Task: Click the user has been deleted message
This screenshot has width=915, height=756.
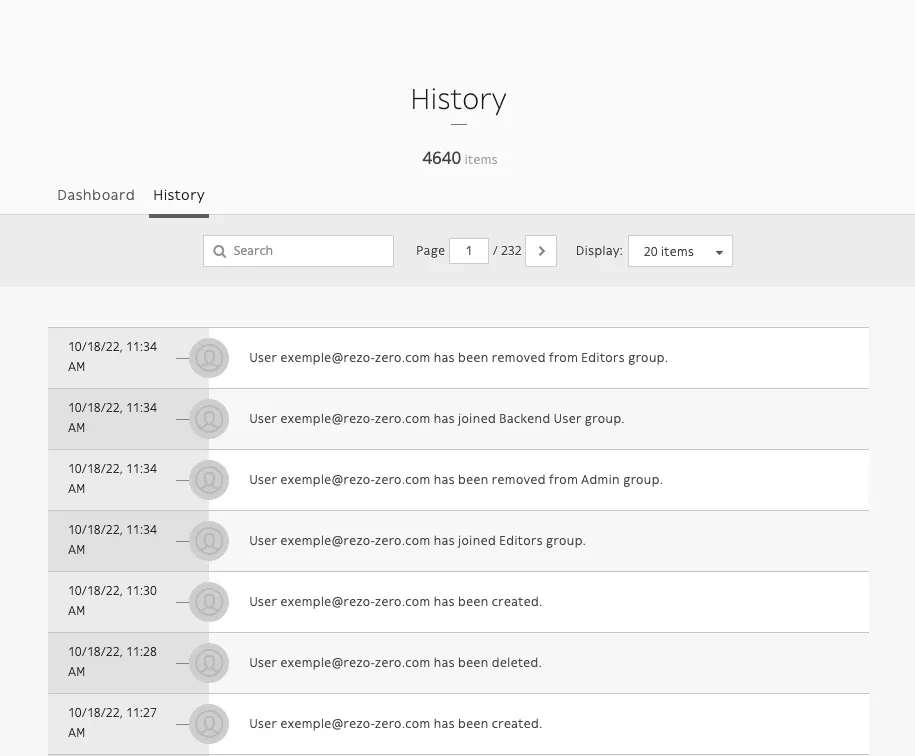Action: click(395, 663)
